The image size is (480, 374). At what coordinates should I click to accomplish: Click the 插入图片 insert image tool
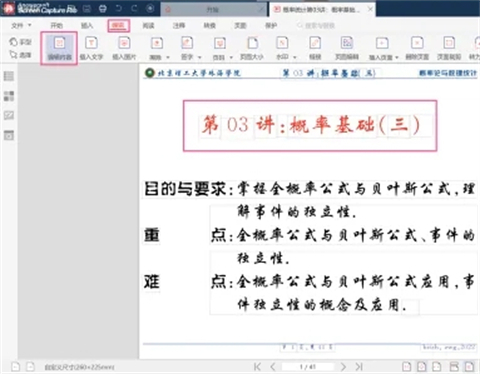pos(124,48)
